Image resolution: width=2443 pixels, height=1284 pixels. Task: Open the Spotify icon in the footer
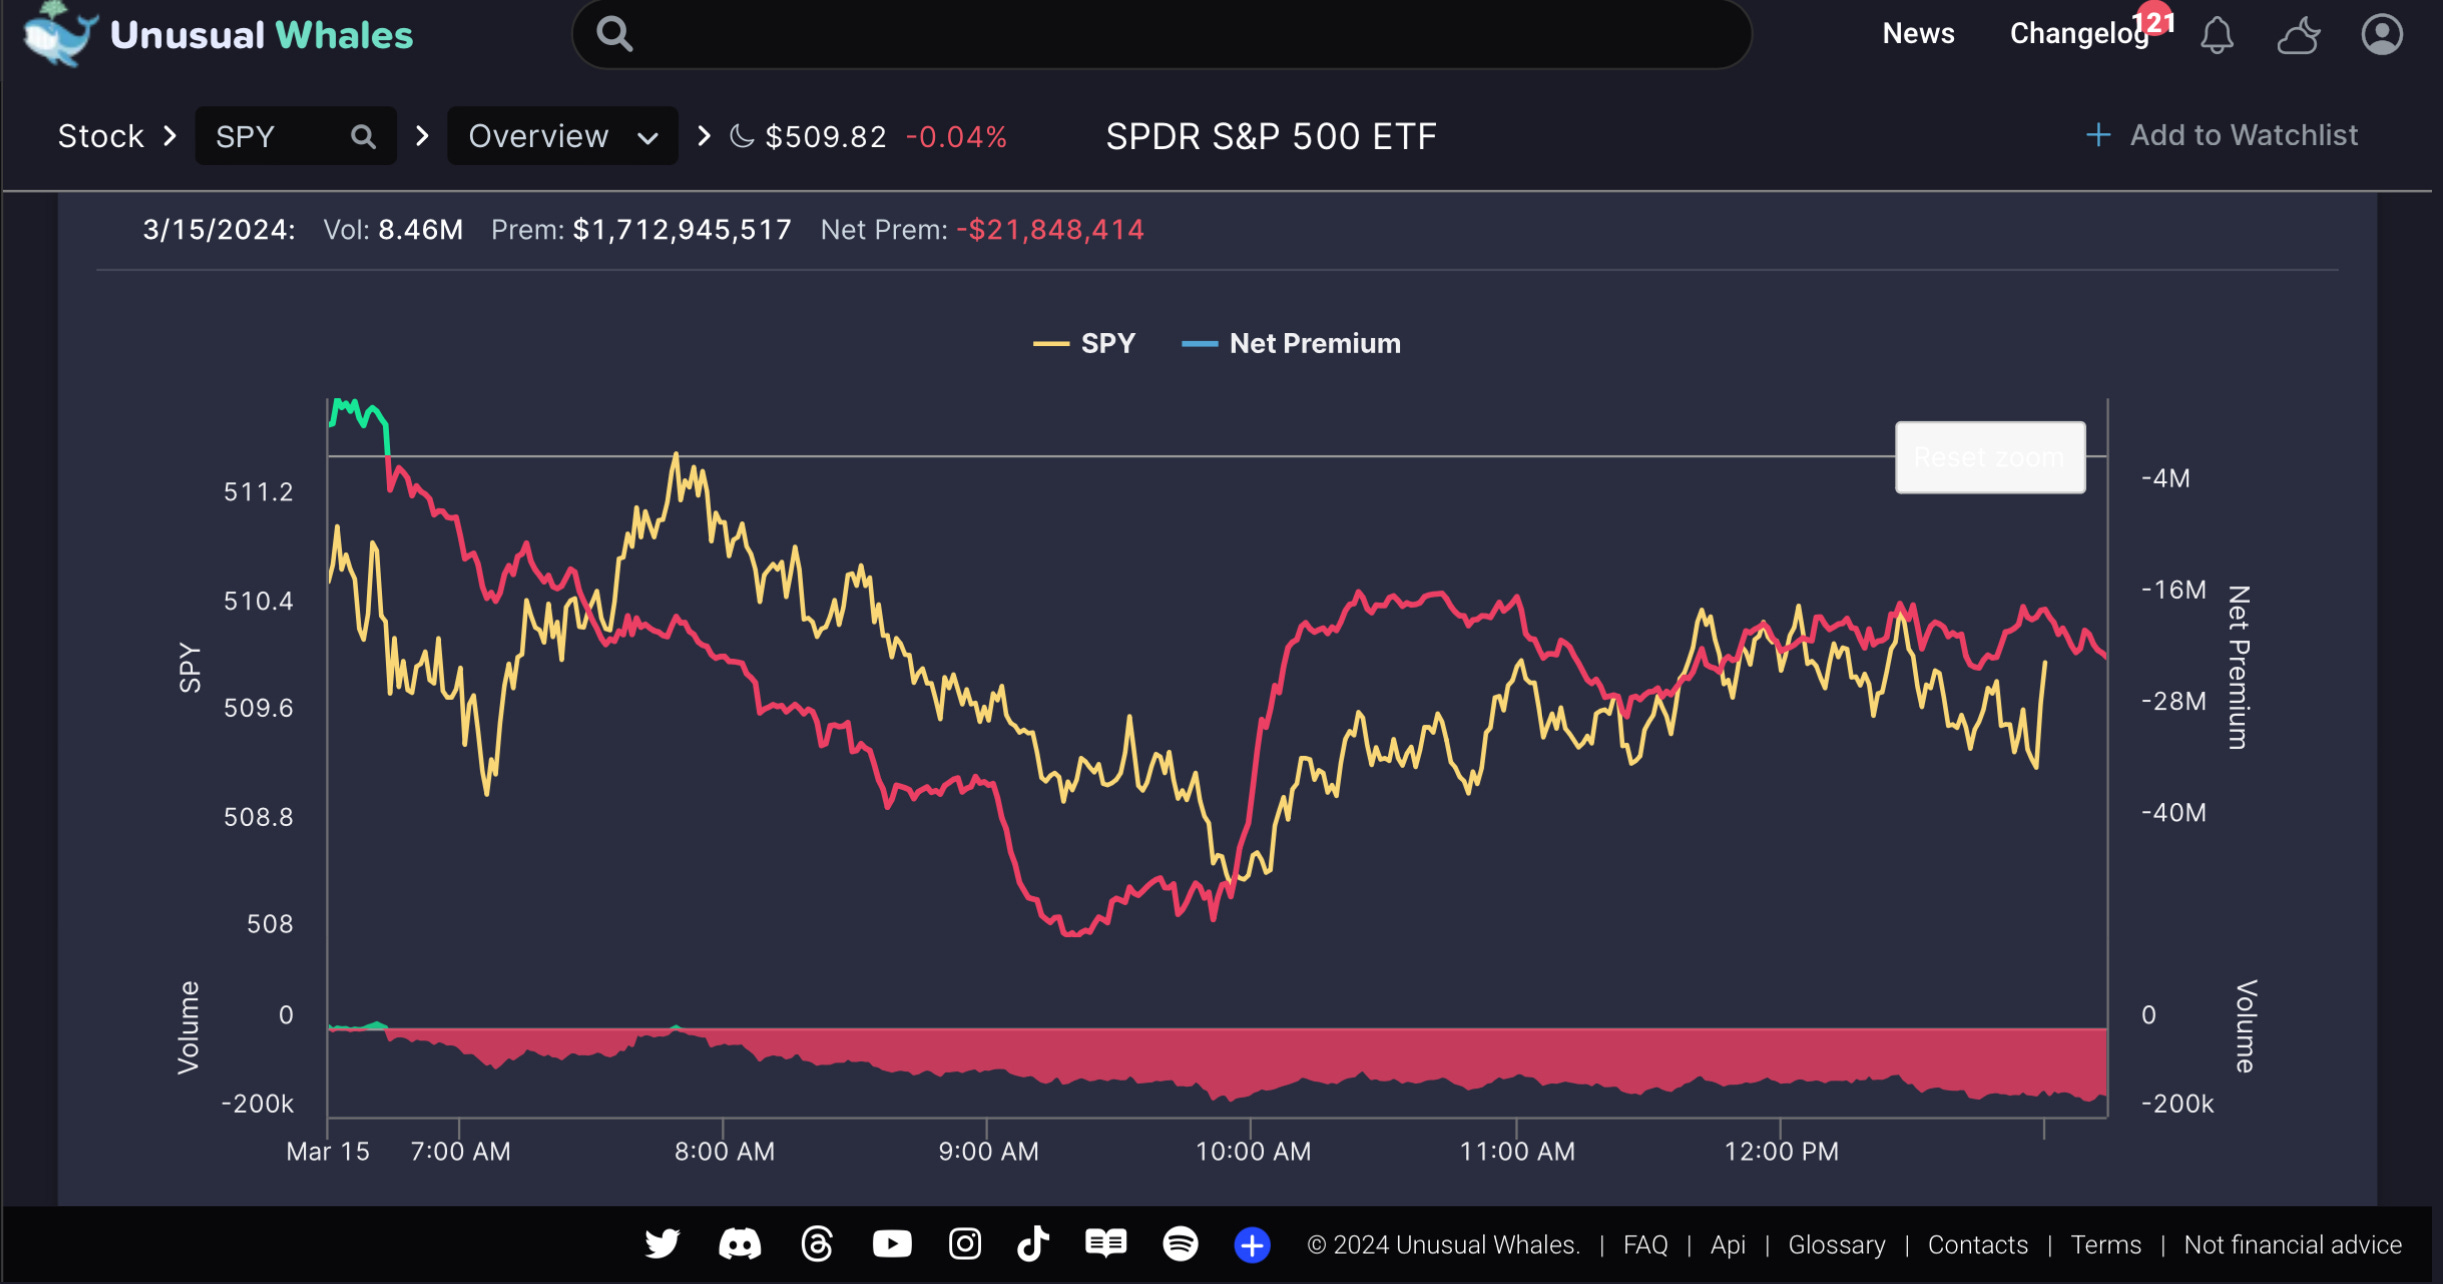(x=1180, y=1244)
